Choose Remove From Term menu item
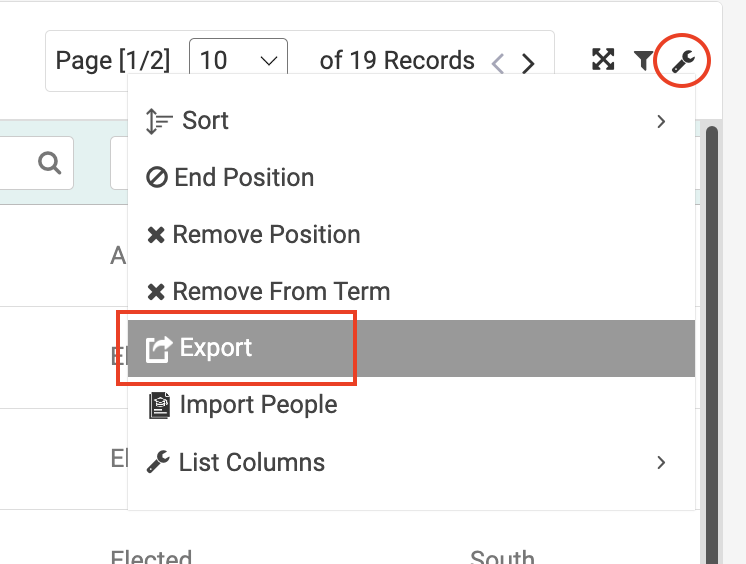This screenshot has height=564, width=746. 412,292
